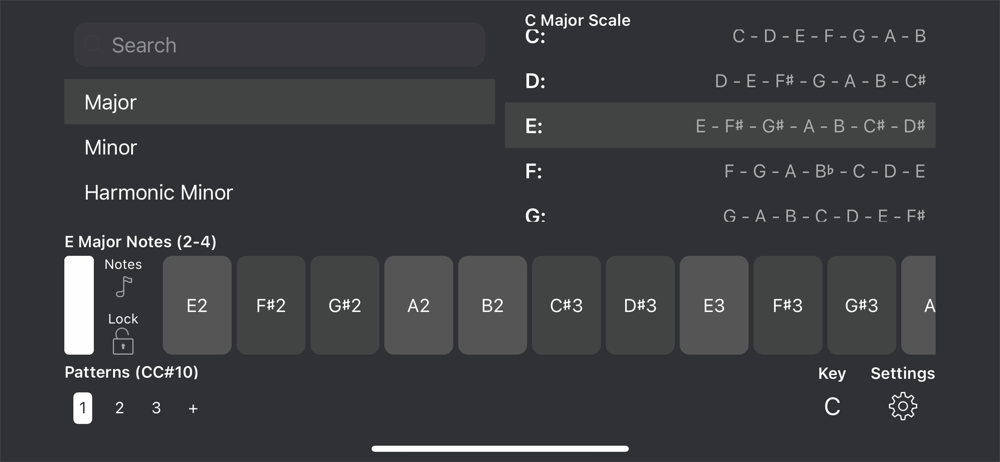The image size is (1000, 462).
Task: Hit the F#3 note pad
Action: click(788, 305)
